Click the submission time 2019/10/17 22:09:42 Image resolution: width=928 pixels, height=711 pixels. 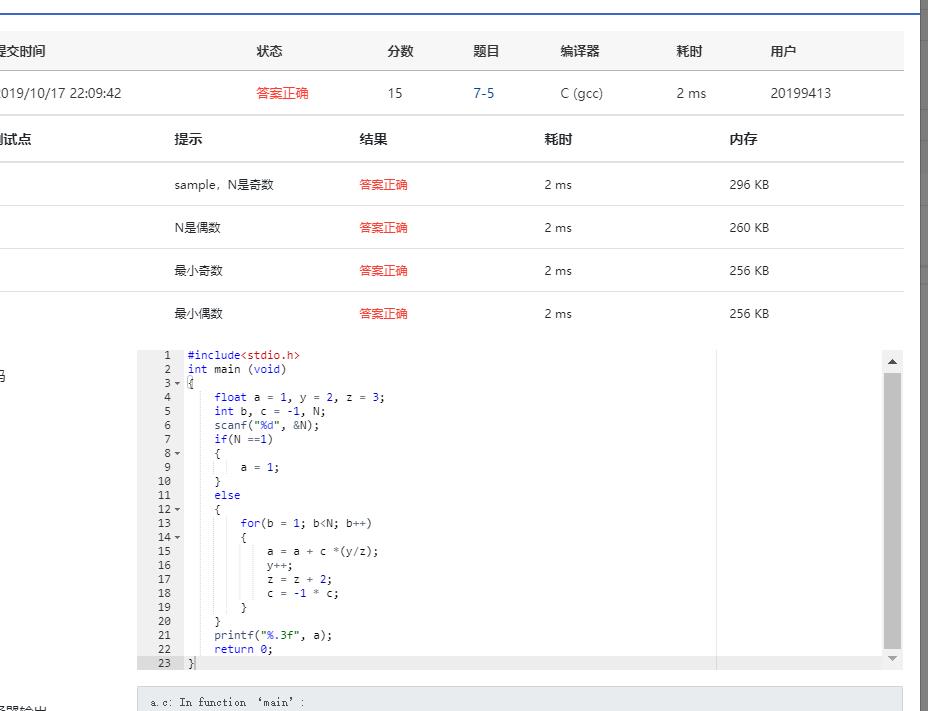(x=60, y=93)
